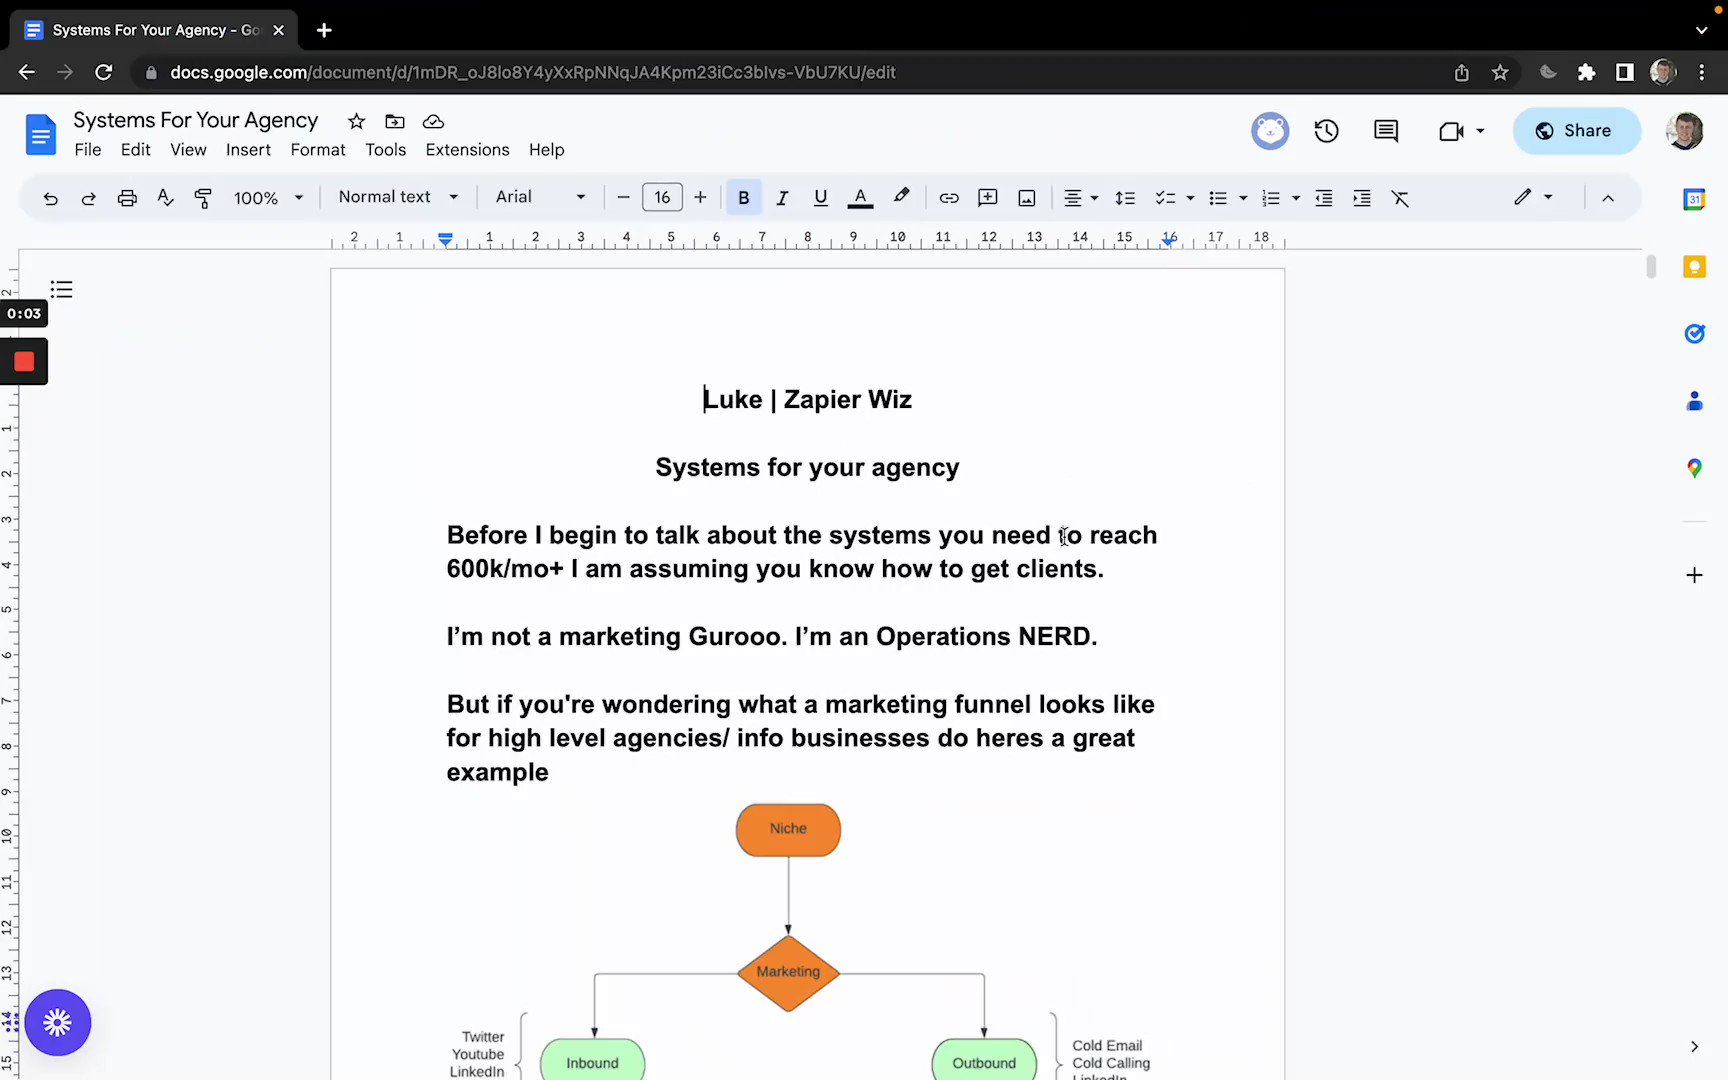Click the Share button
Screen dimensions: 1728x1080
pyautogui.click(x=1577, y=130)
